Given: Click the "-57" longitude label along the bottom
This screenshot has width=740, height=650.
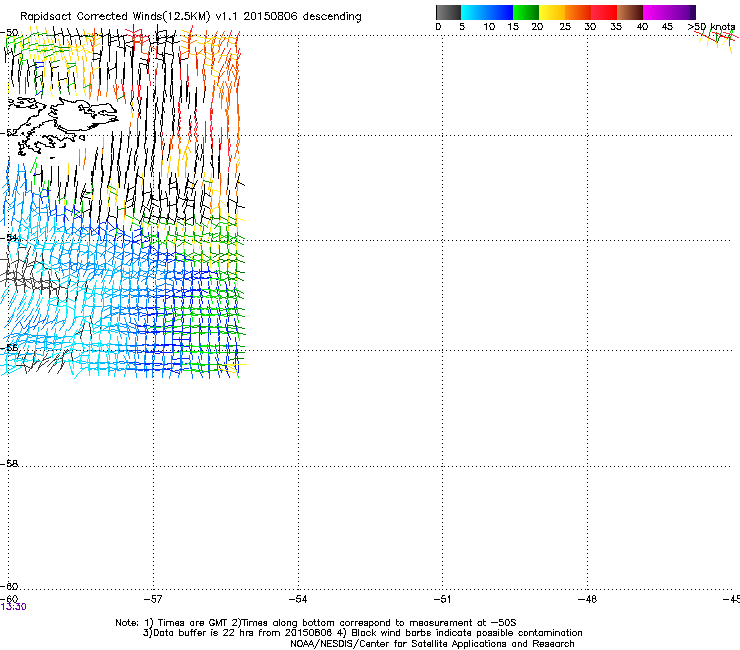Looking at the screenshot, I should pyautogui.click(x=153, y=599).
